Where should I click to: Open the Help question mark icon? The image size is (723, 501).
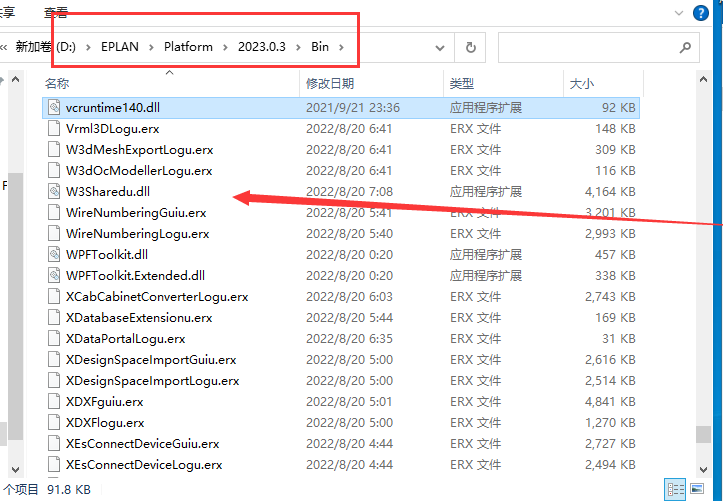(x=700, y=13)
